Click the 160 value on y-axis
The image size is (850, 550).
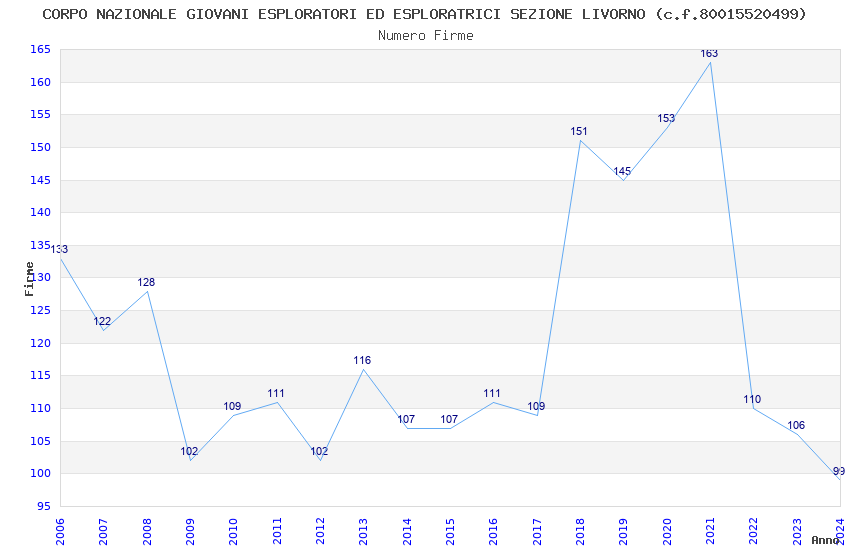40,82
